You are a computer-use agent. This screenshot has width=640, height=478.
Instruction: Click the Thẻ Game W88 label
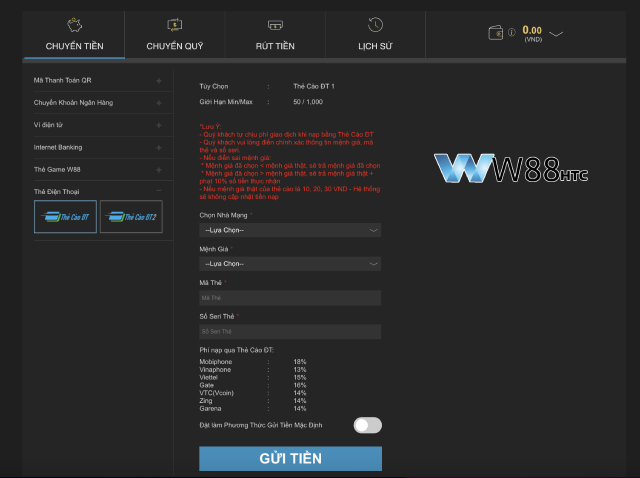[x=57, y=169]
